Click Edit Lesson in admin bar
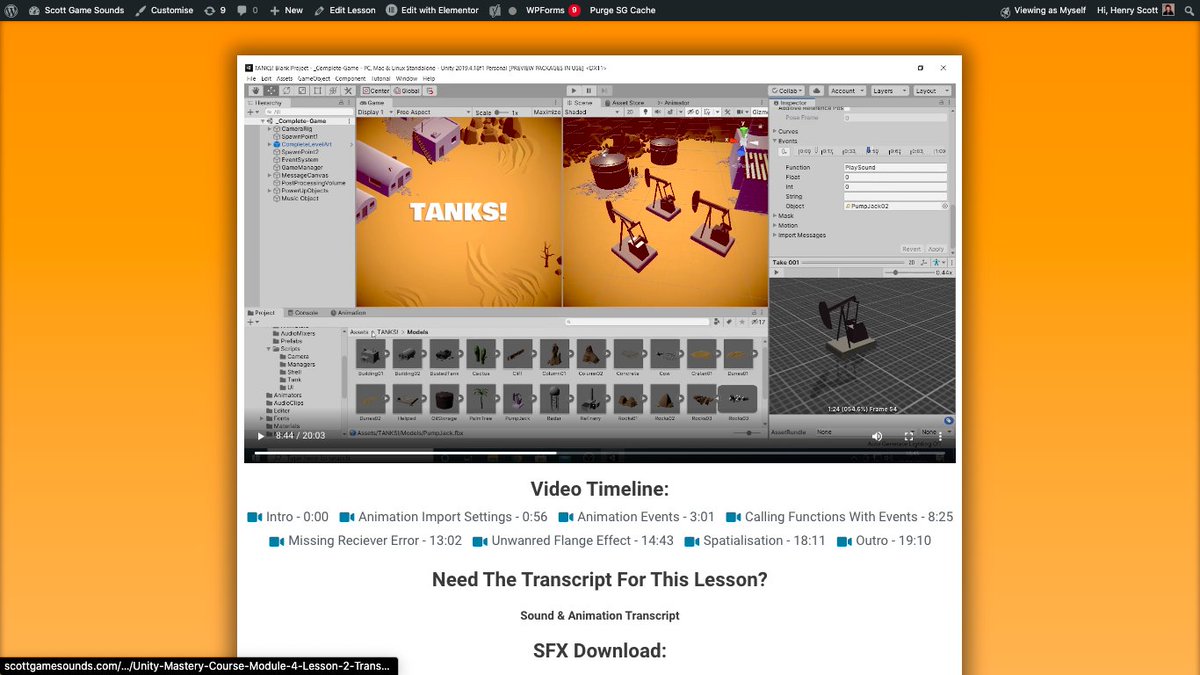1200x675 pixels. pos(345,10)
